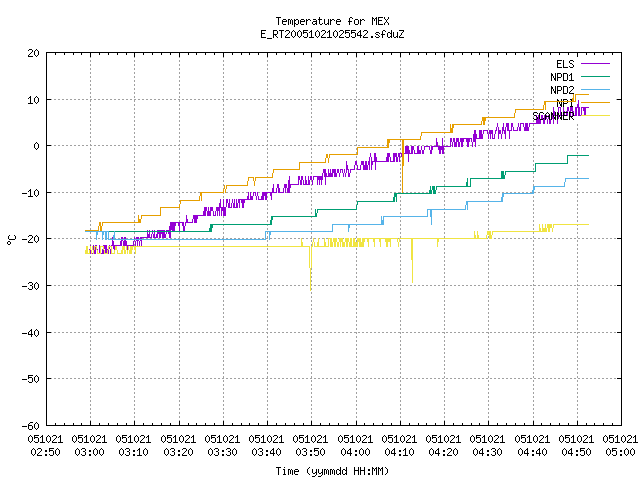Viewport: 640px width, 480px height.
Task: Click the 03:00 x-axis time label
Action: (x=89, y=452)
